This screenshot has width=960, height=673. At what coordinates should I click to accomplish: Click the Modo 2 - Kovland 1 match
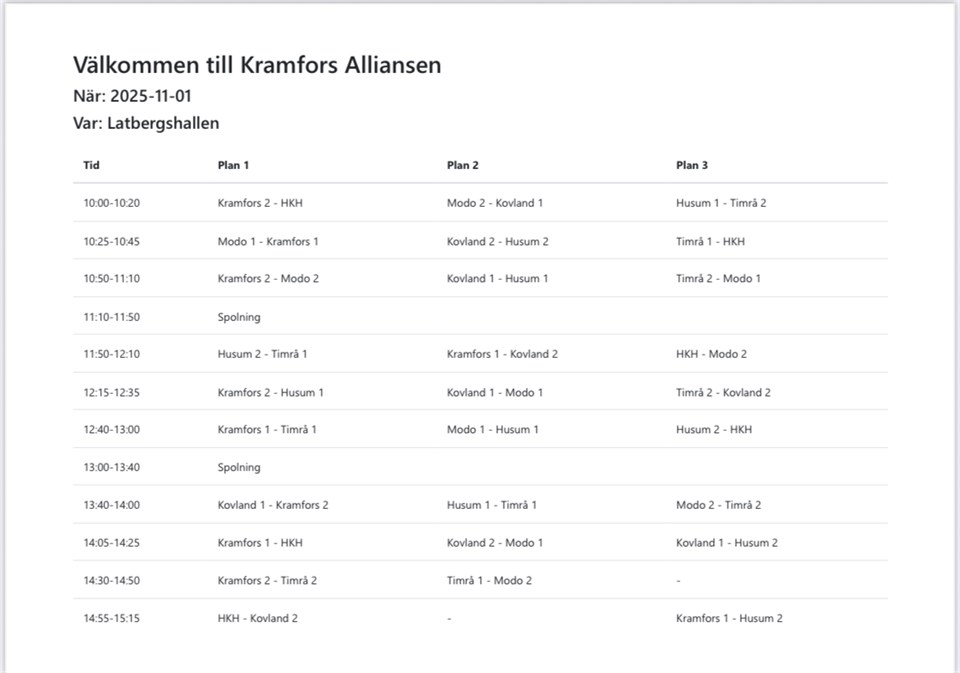click(x=495, y=203)
